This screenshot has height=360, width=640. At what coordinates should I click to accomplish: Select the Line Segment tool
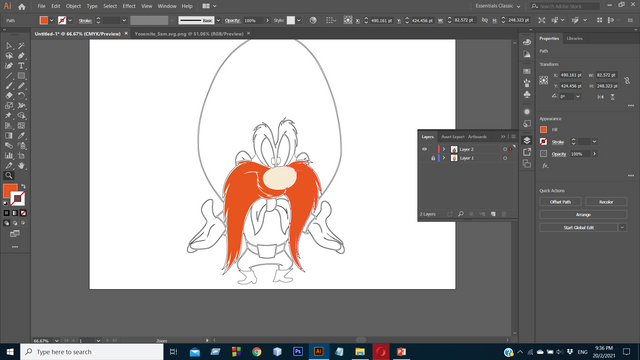point(9,76)
